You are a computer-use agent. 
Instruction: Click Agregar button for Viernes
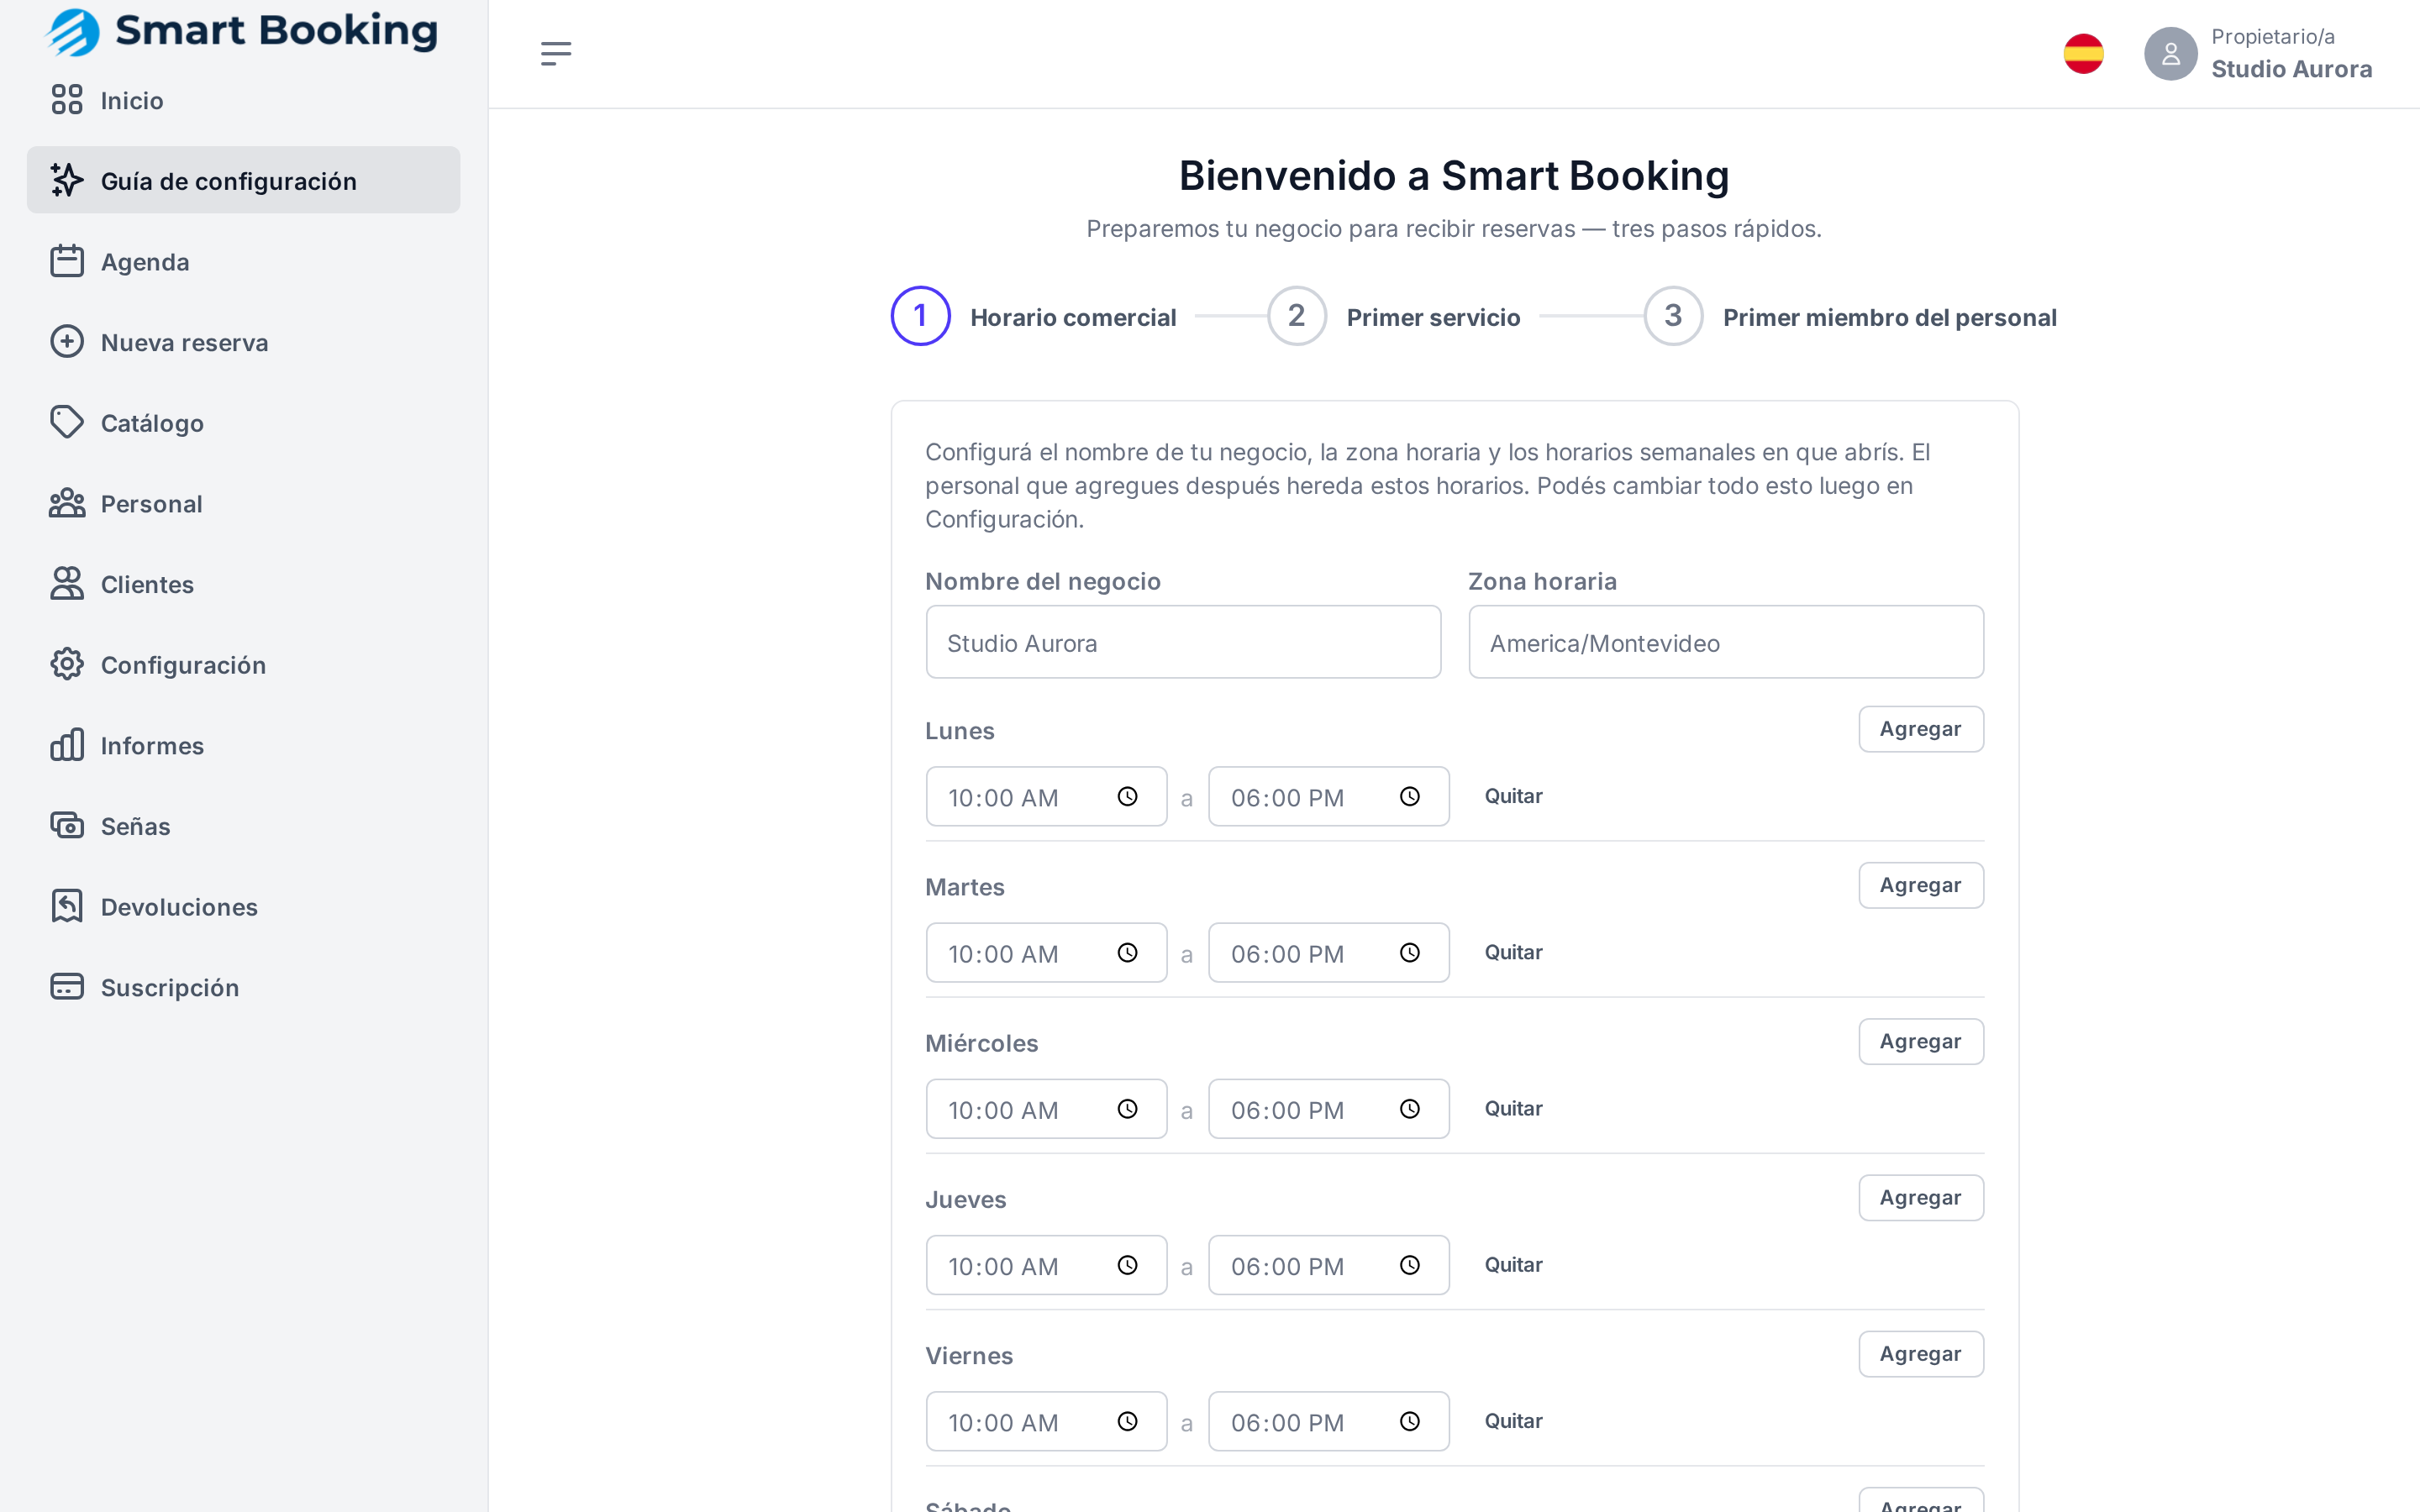(x=1921, y=1354)
